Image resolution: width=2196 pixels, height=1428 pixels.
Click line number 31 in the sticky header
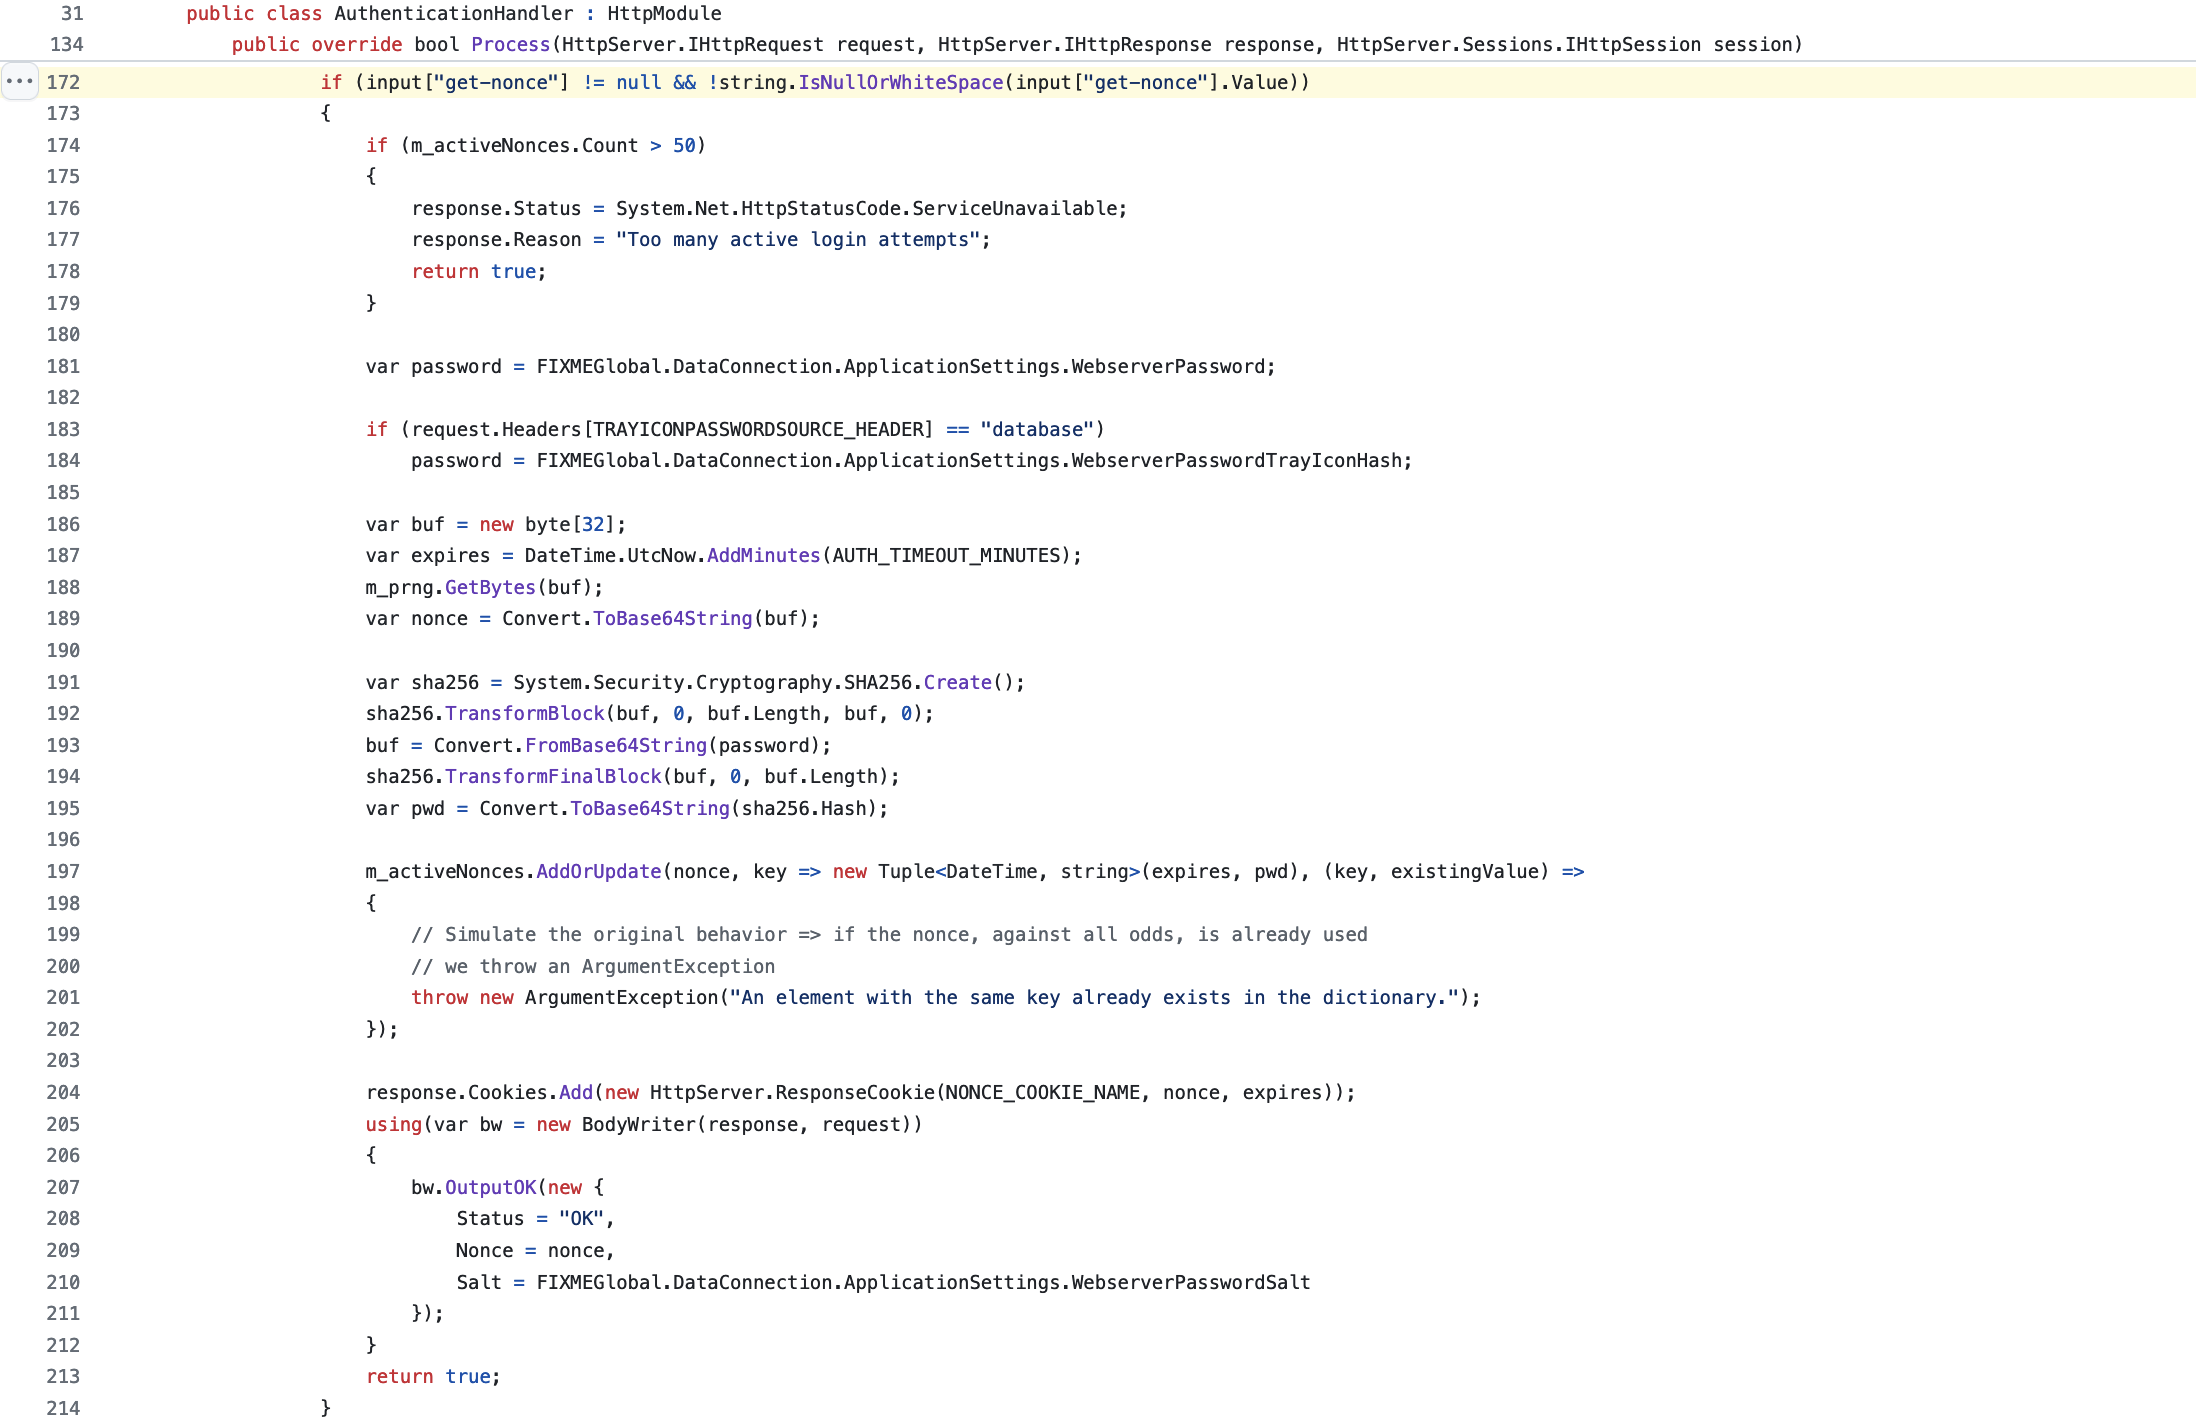[x=72, y=13]
